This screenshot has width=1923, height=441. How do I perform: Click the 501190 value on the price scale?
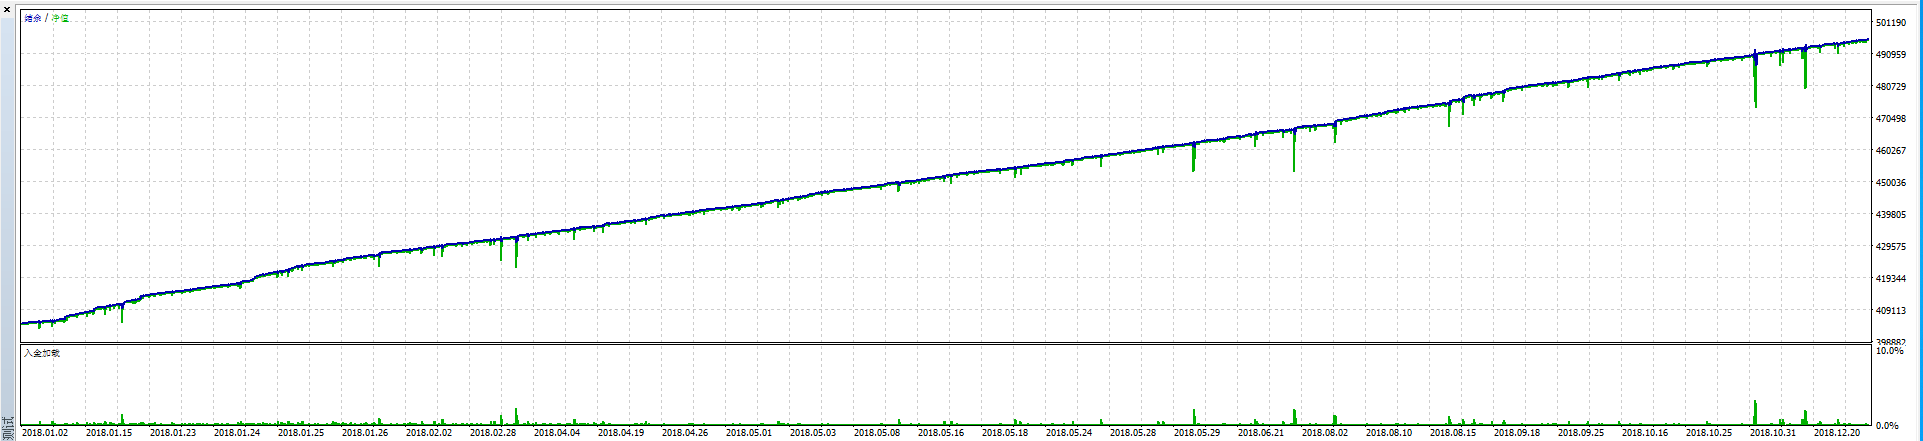point(1890,23)
